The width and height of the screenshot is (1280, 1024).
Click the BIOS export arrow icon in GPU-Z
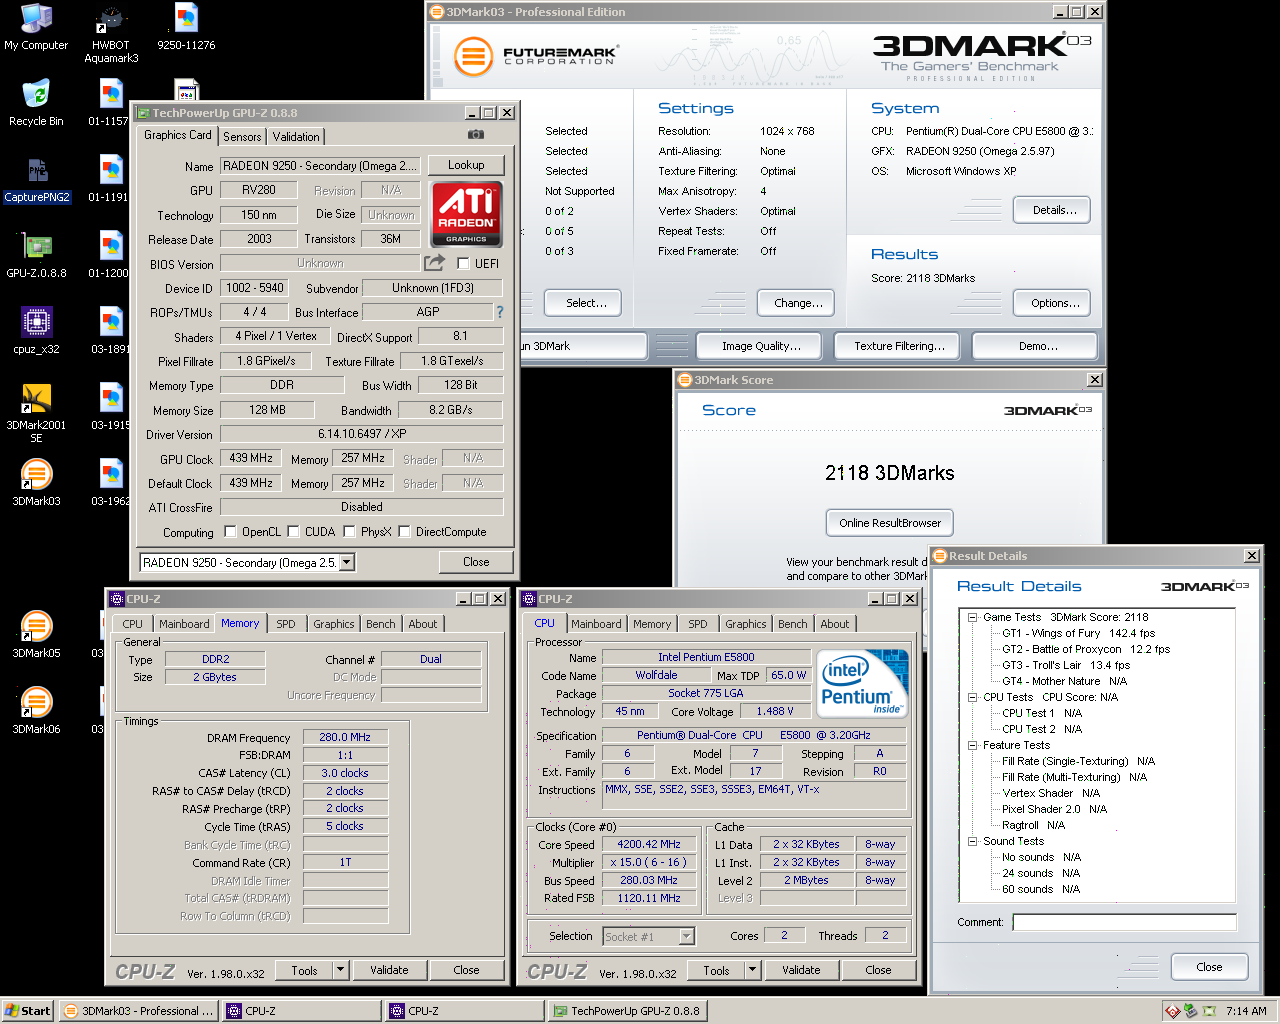434,262
